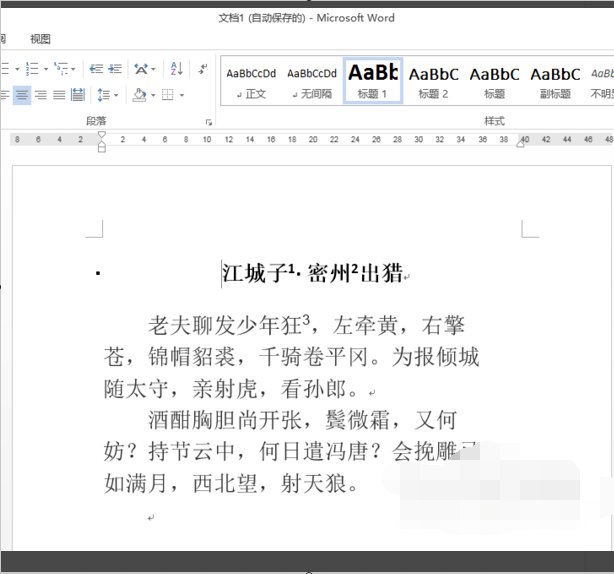The height and width of the screenshot is (574, 614).
Task: Decrease the paragraph indent
Action: 96,69
